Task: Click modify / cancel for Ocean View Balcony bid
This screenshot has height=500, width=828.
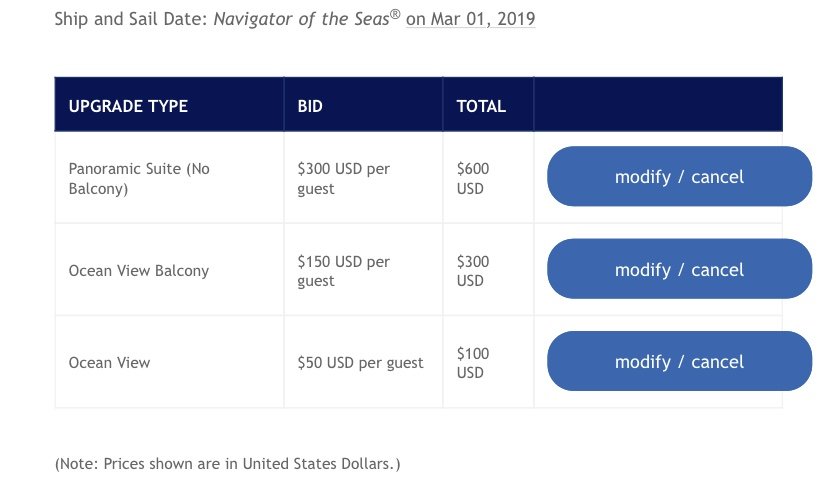Action: click(679, 269)
